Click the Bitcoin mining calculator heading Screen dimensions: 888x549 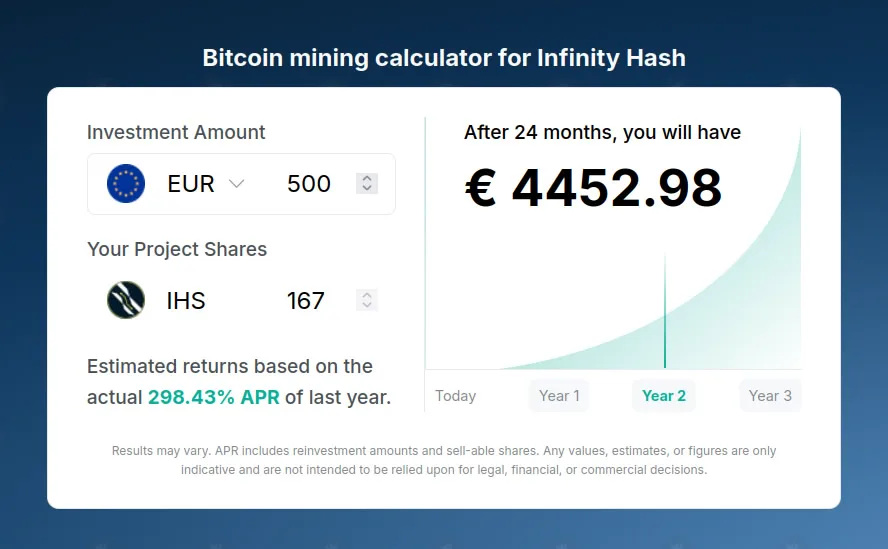coord(444,58)
